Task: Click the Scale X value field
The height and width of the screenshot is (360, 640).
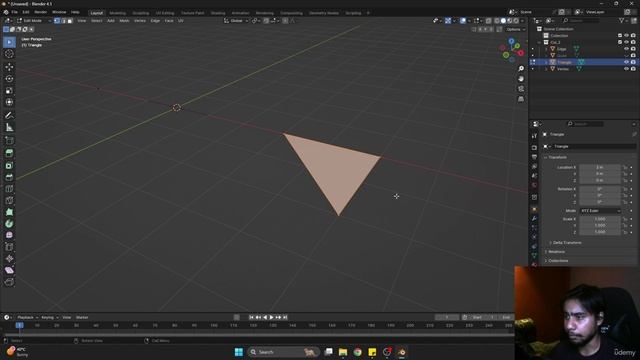Action: click(x=600, y=219)
